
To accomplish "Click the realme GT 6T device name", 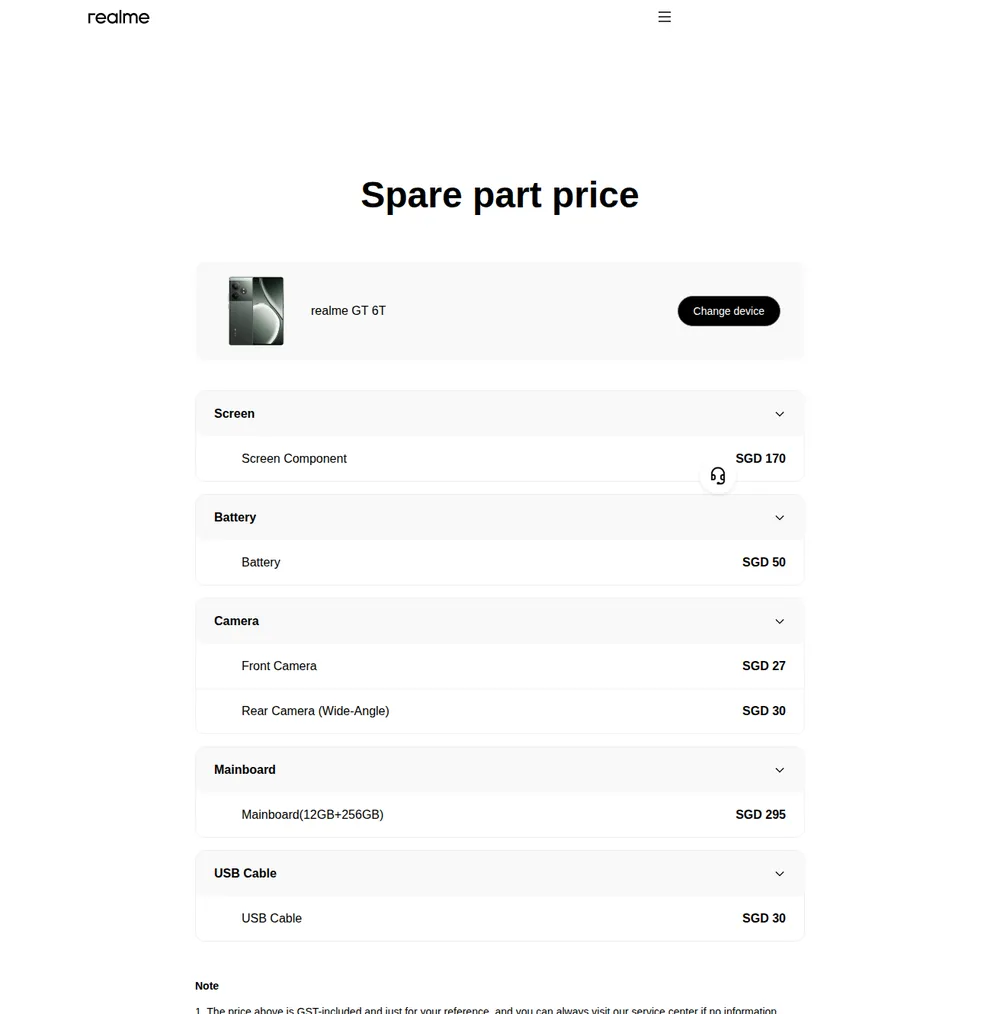I will tap(348, 311).
